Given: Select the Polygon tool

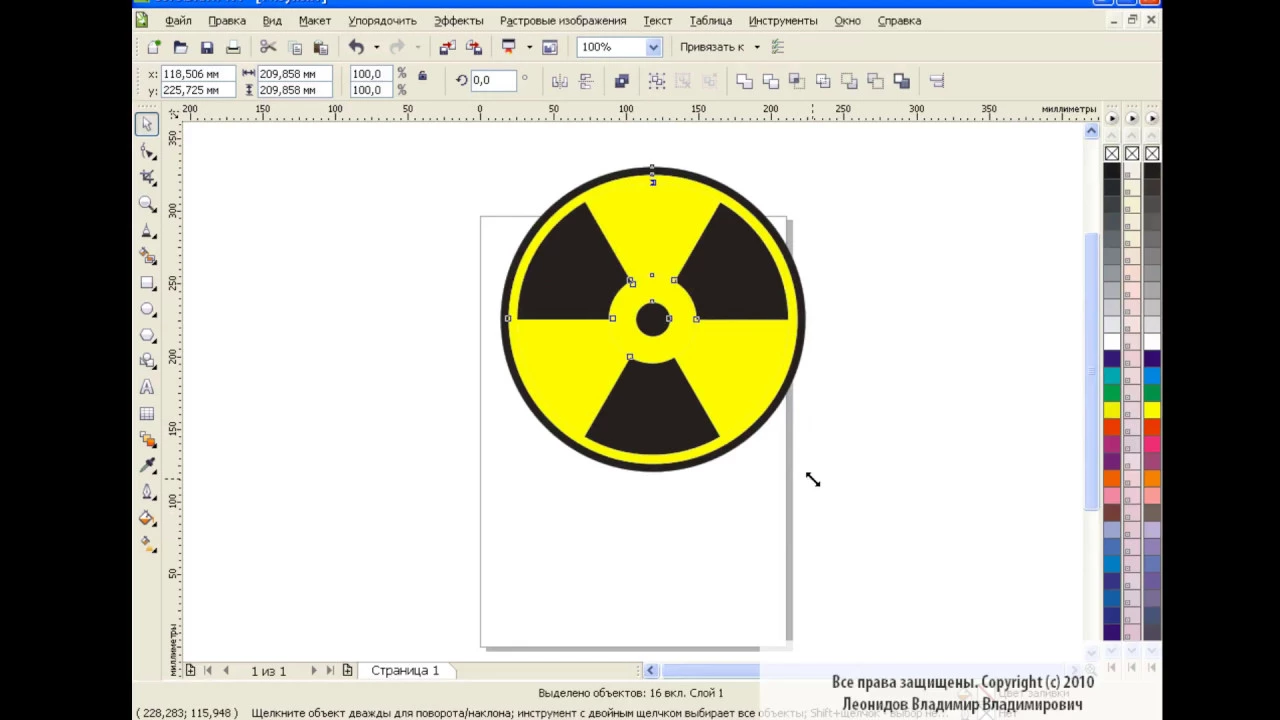Looking at the screenshot, I should [x=148, y=335].
